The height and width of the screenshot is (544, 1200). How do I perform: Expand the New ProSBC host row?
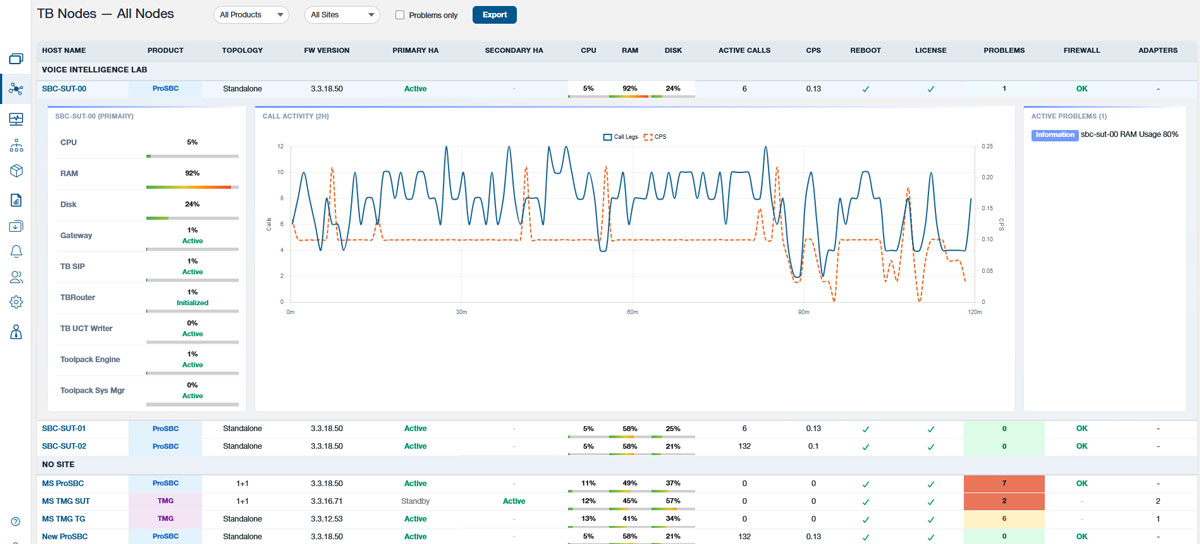click(x=64, y=536)
